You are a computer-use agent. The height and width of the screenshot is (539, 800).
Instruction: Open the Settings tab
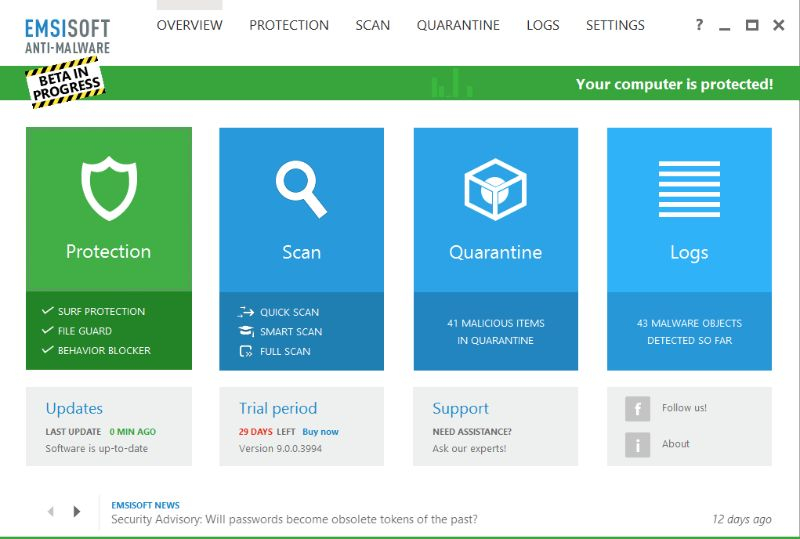615,25
